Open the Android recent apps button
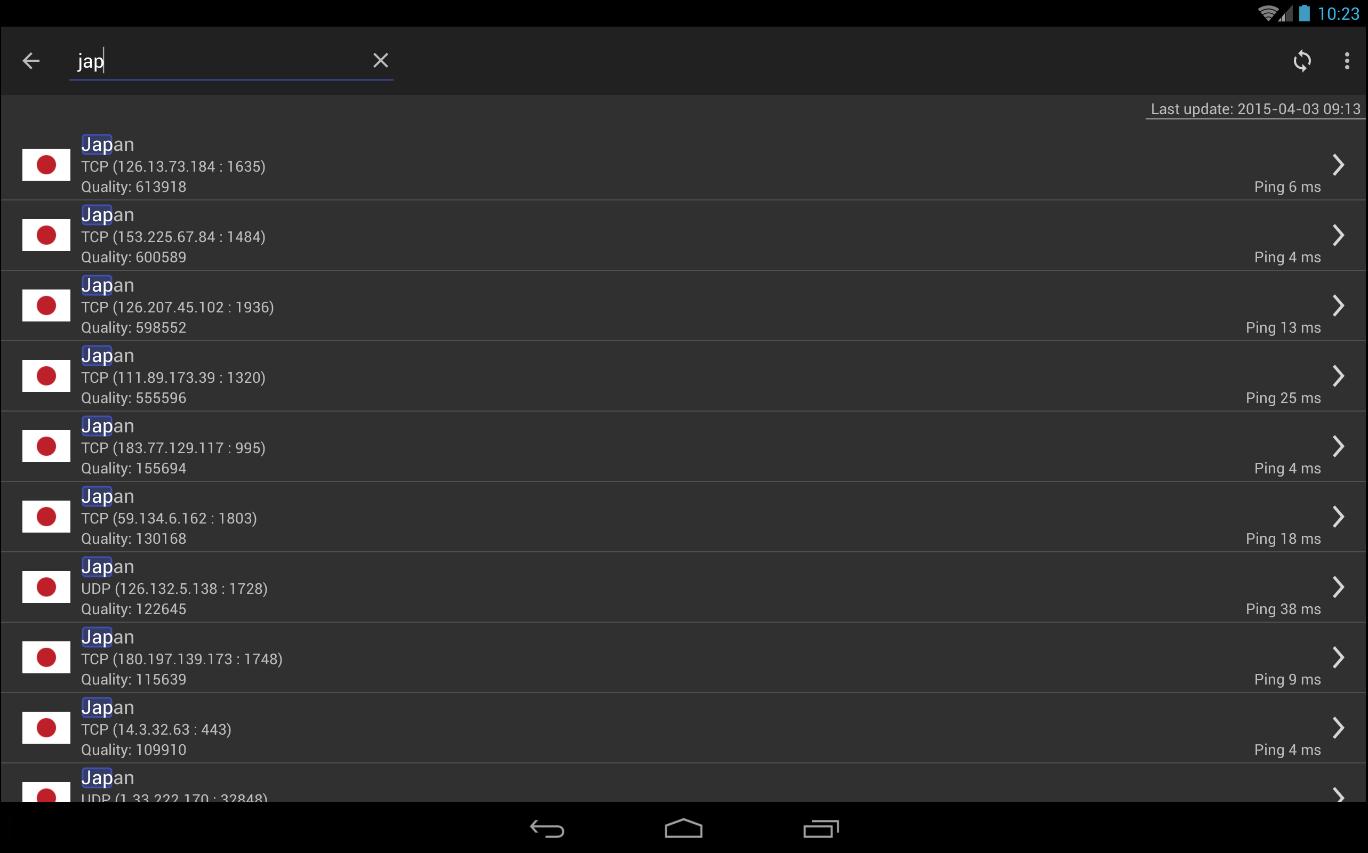Image resolution: width=1368 pixels, height=853 pixels. point(821,828)
